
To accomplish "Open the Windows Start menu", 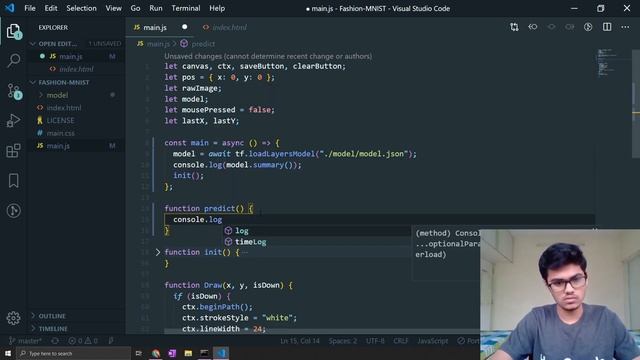I will click(x=8, y=353).
